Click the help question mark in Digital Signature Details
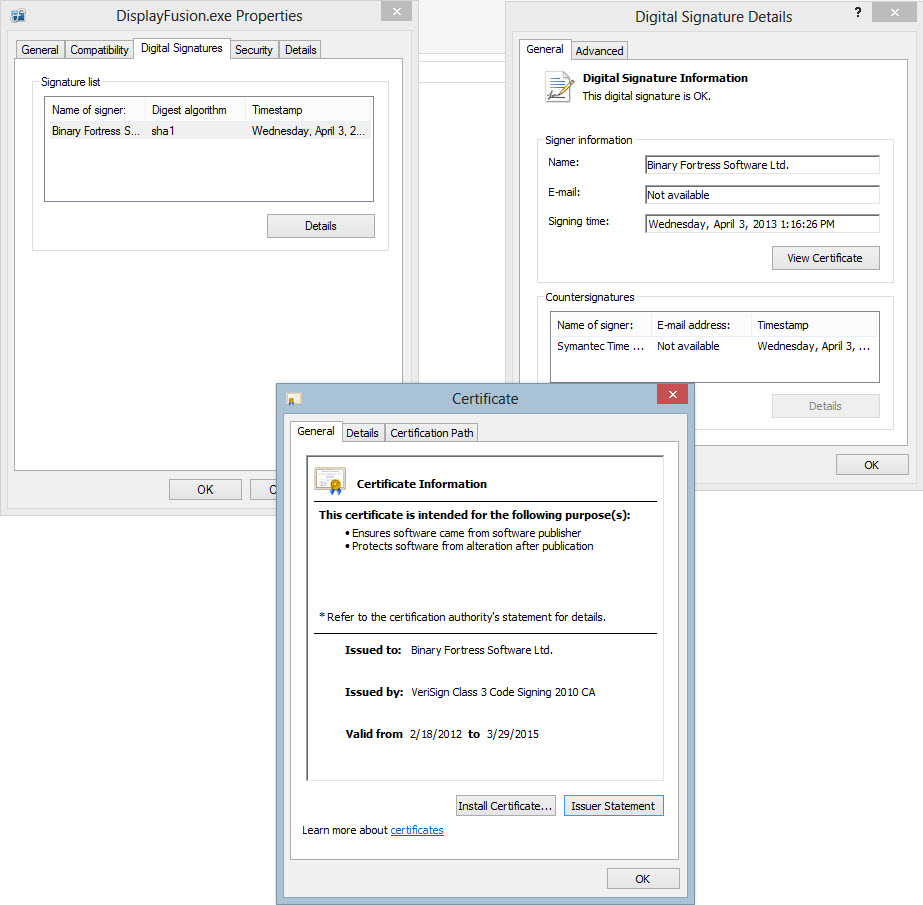923x905 pixels. point(858,12)
